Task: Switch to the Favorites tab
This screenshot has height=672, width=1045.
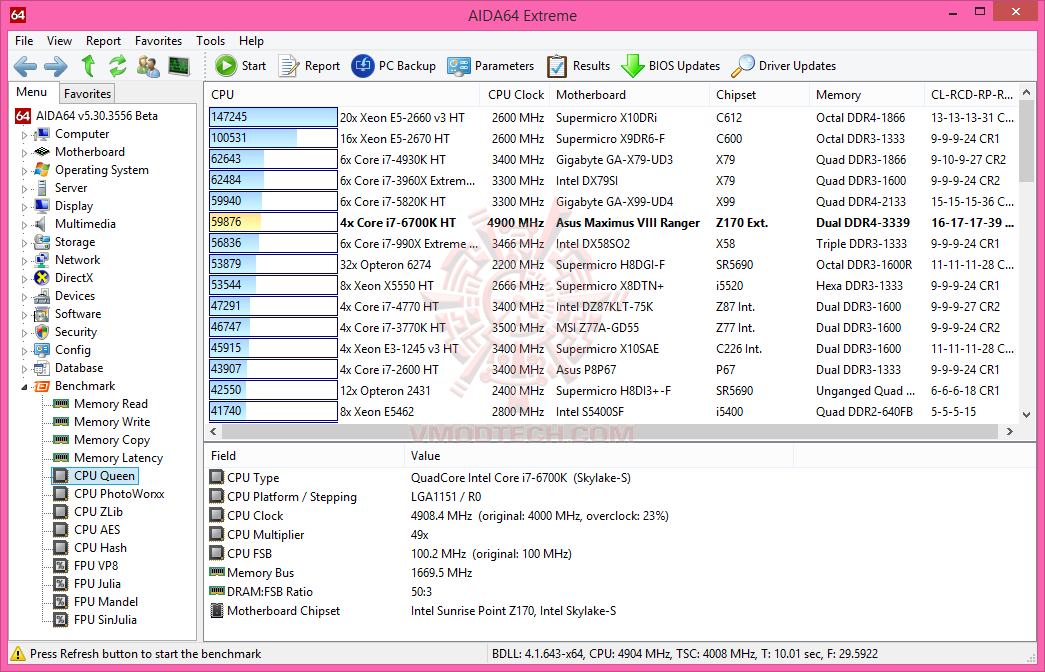Action: [87, 94]
